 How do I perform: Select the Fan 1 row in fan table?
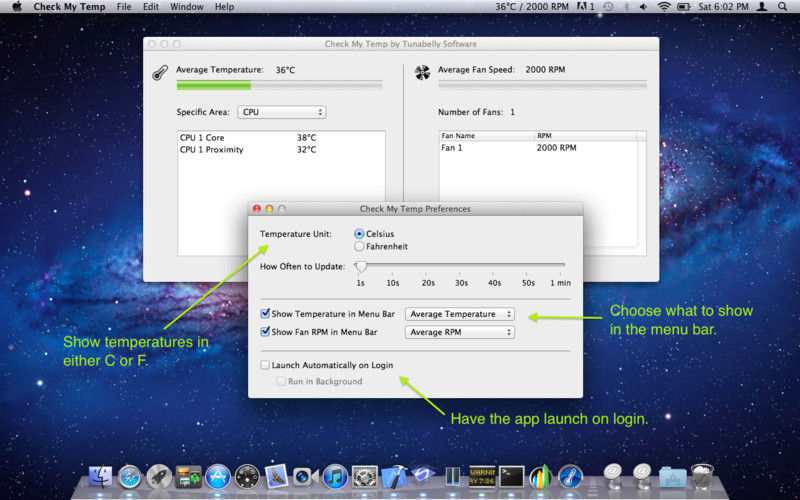click(x=538, y=148)
